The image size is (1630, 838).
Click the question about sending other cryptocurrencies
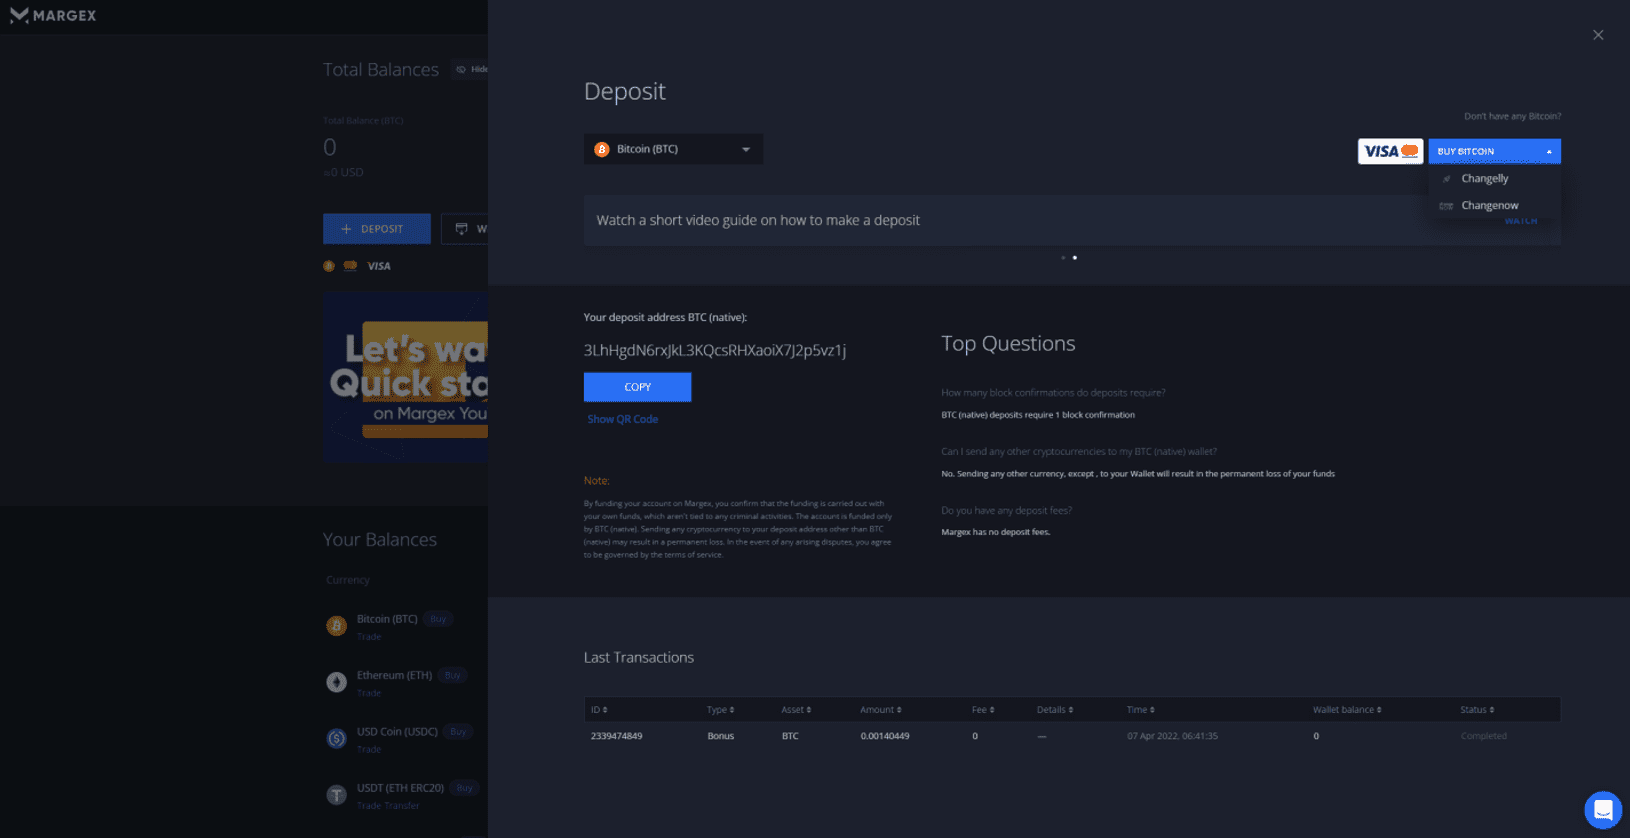tap(1079, 452)
